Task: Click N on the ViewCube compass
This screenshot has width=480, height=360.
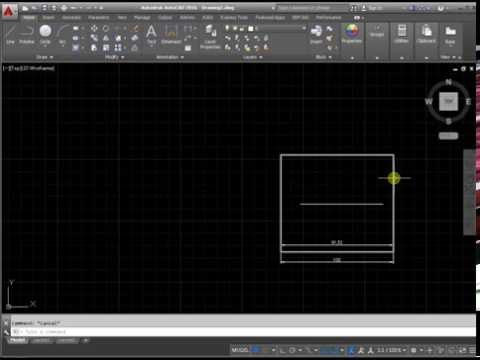Action: pyautogui.click(x=449, y=82)
